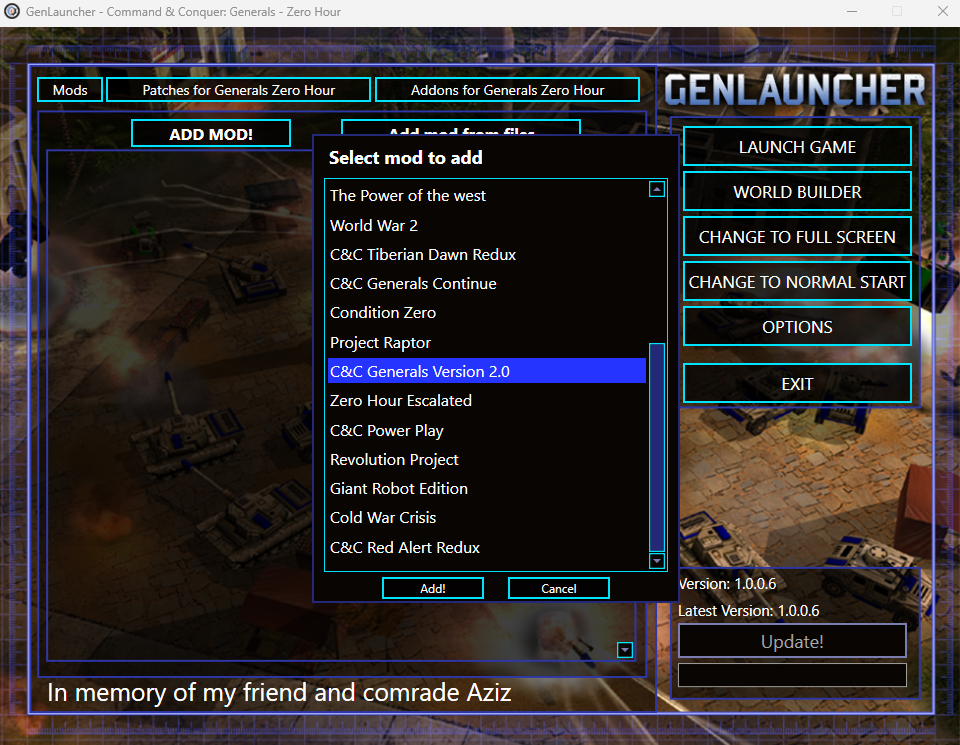960x745 pixels.
Task: Select Zero Hour Escalated in the list
Action: coord(487,400)
